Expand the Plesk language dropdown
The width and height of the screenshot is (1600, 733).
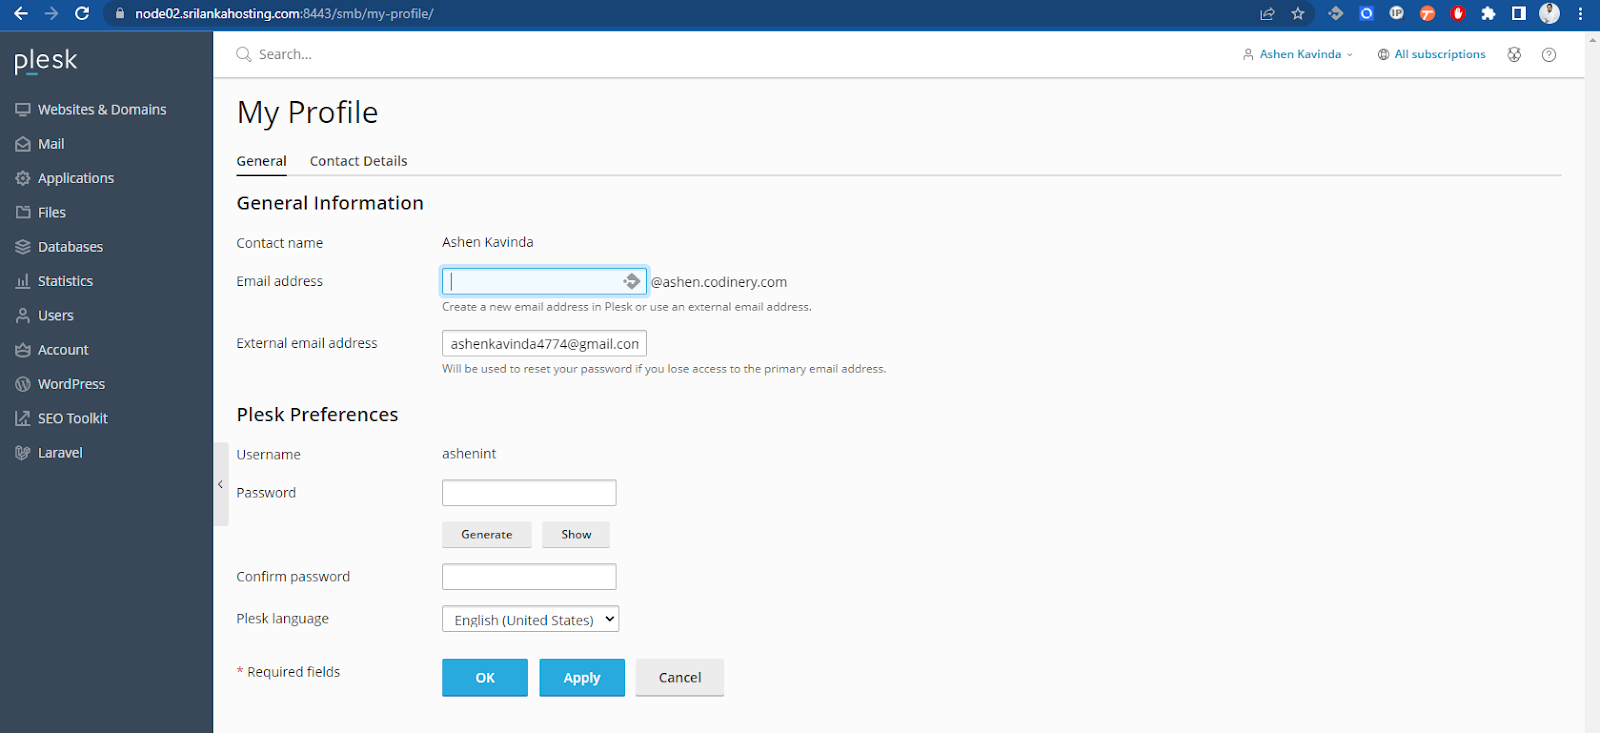click(530, 620)
